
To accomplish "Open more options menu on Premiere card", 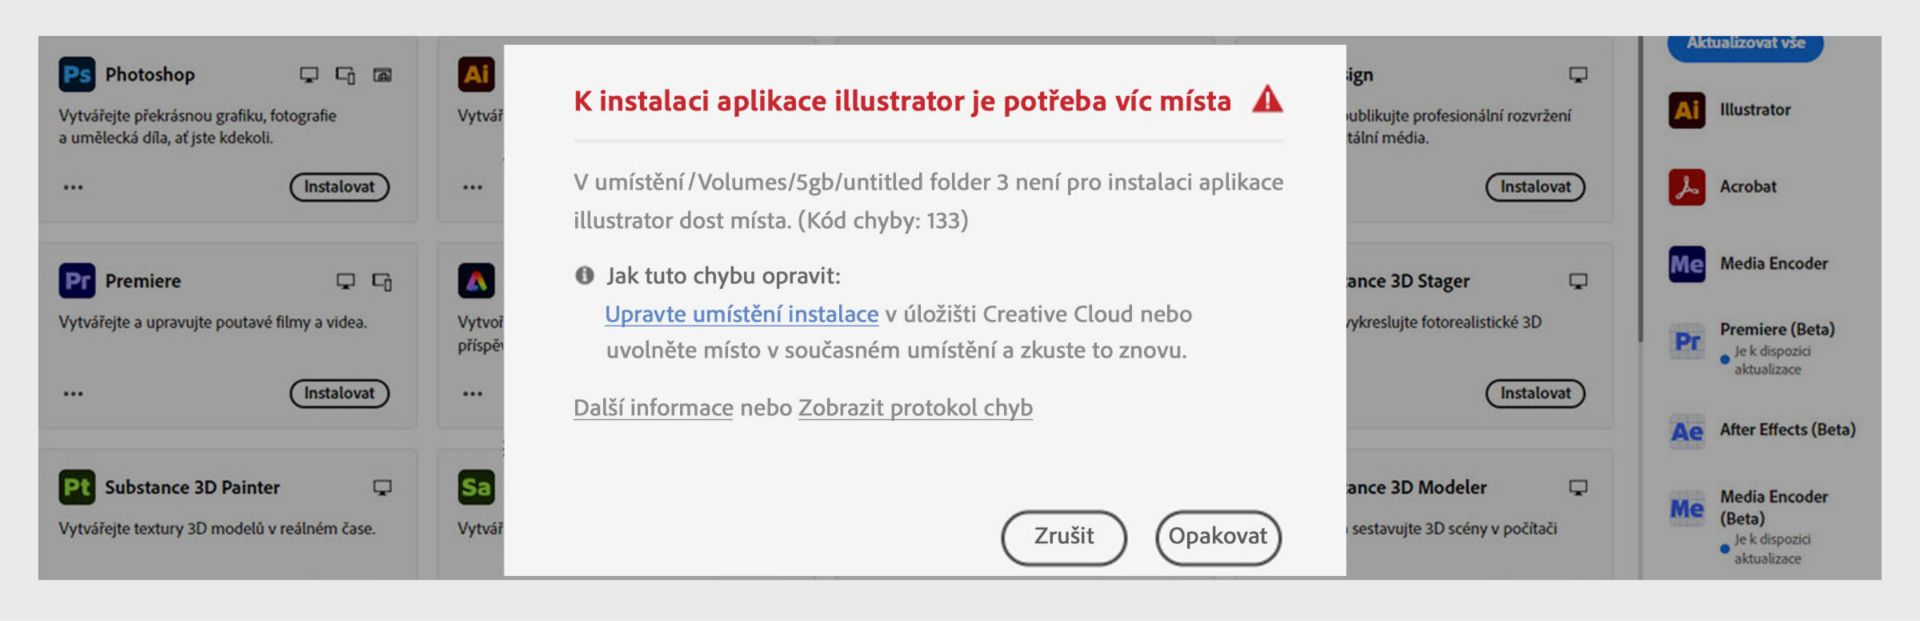I will coord(73,394).
